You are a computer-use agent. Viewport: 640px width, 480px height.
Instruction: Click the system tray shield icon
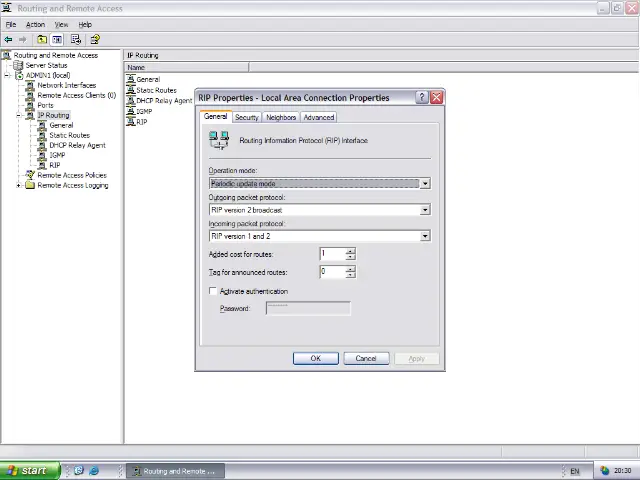pyautogui.click(x=604, y=471)
